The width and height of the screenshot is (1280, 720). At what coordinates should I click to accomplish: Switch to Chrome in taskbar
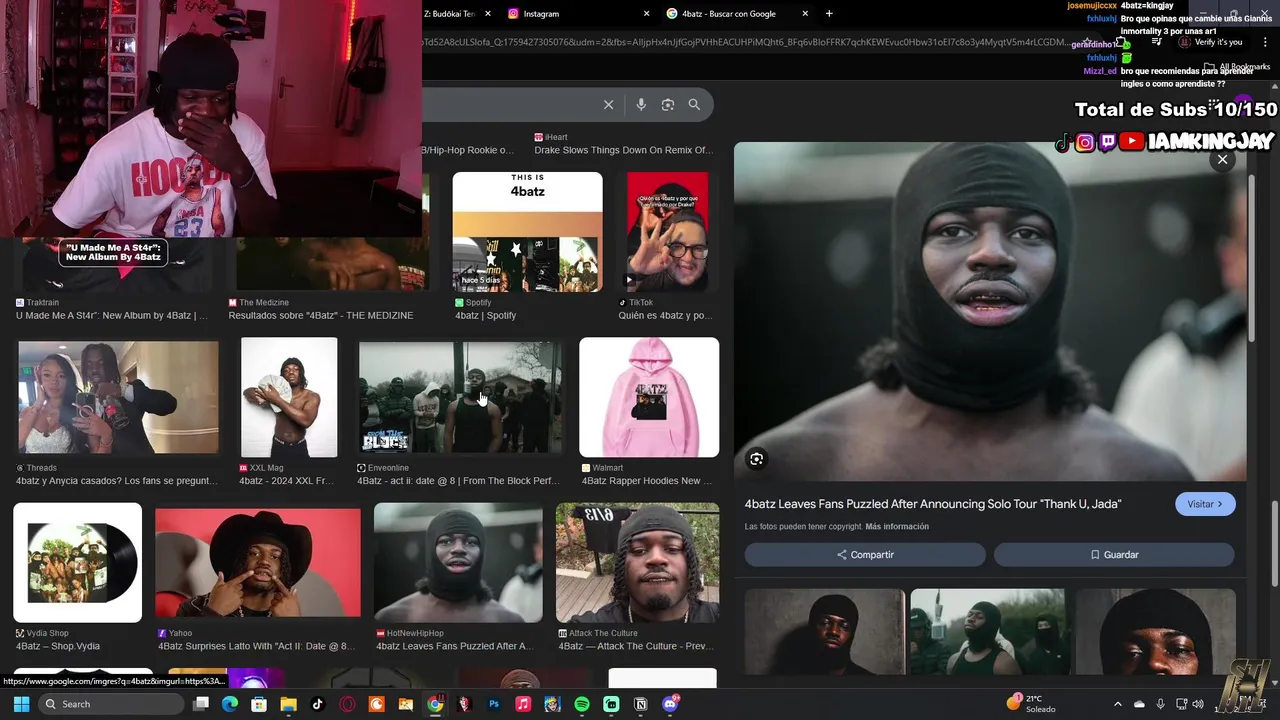pyautogui.click(x=435, y=704)
